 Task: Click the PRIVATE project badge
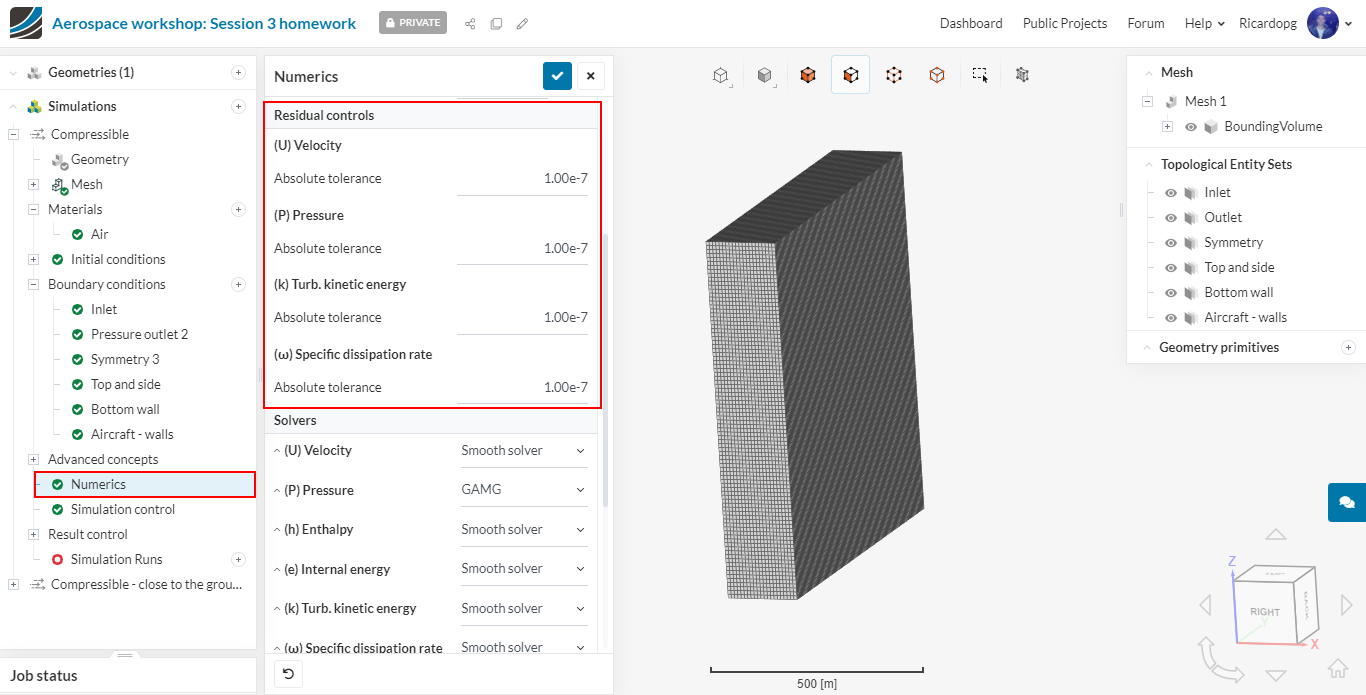coord(413,23)
